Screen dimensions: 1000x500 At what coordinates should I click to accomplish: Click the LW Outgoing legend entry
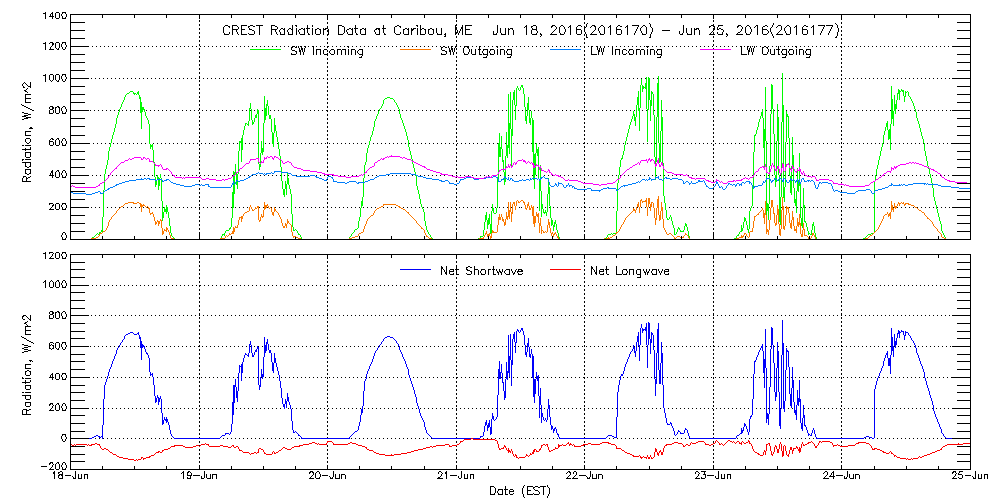[x=775, y=51]
